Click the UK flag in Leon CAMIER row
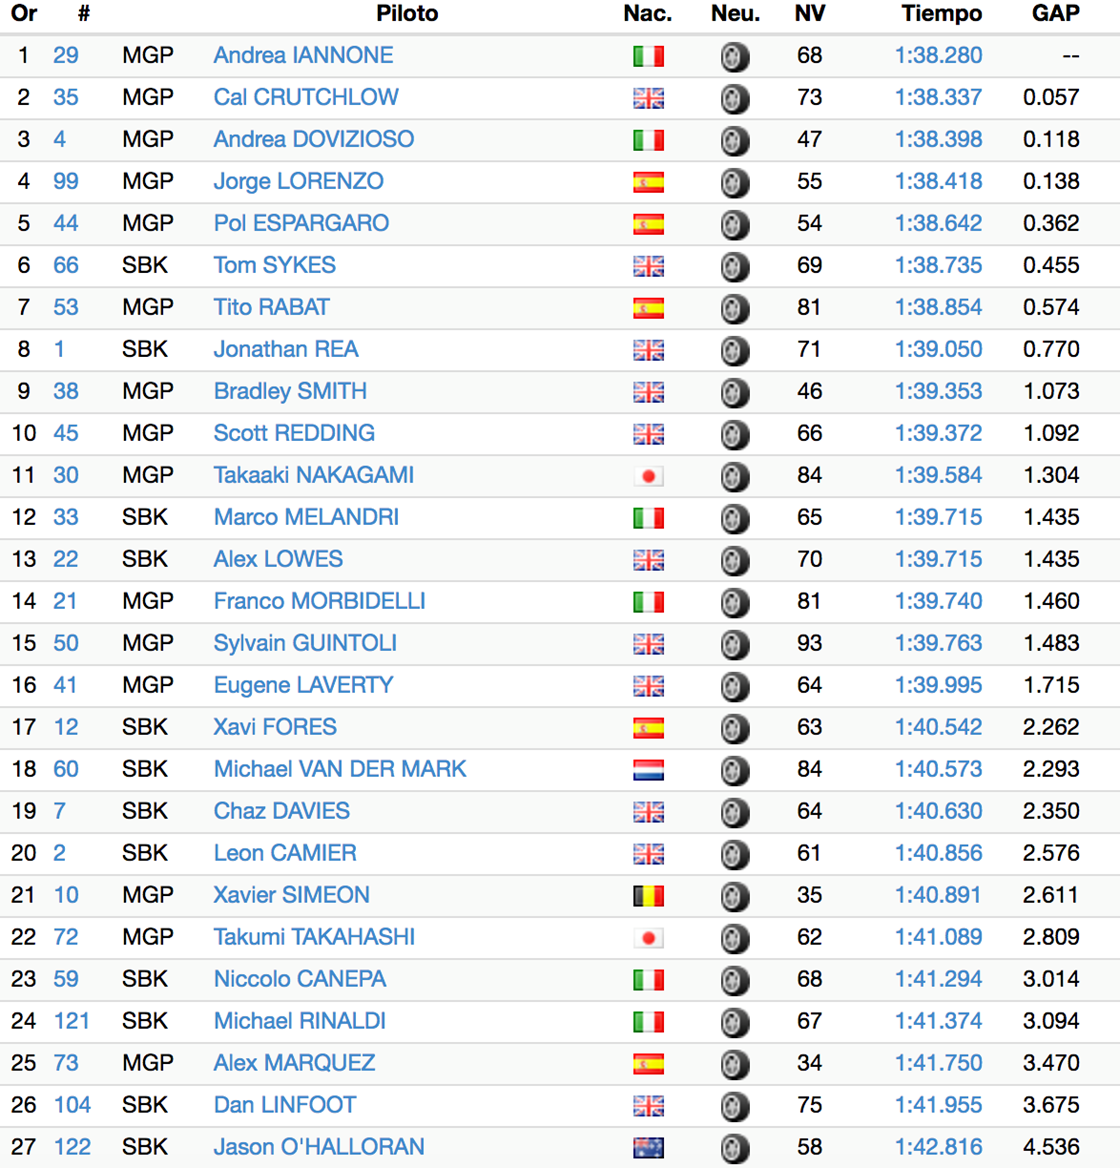The width and height of the screenshot is (1120, 1168). pyautogui.click(x=648, y=854)
